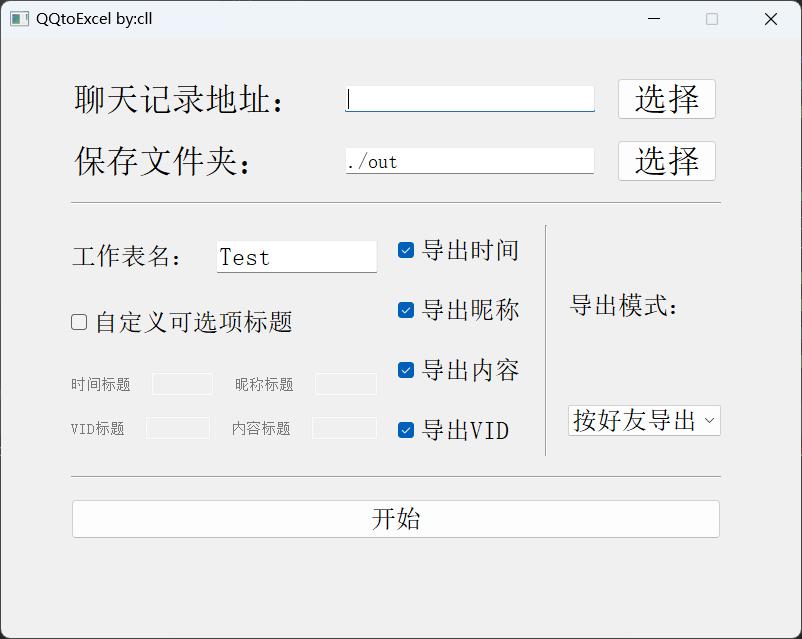The height and width of the screenshot is (639, 802).
Task: Click the 内容标题 title input box
Action: [346, 428]
